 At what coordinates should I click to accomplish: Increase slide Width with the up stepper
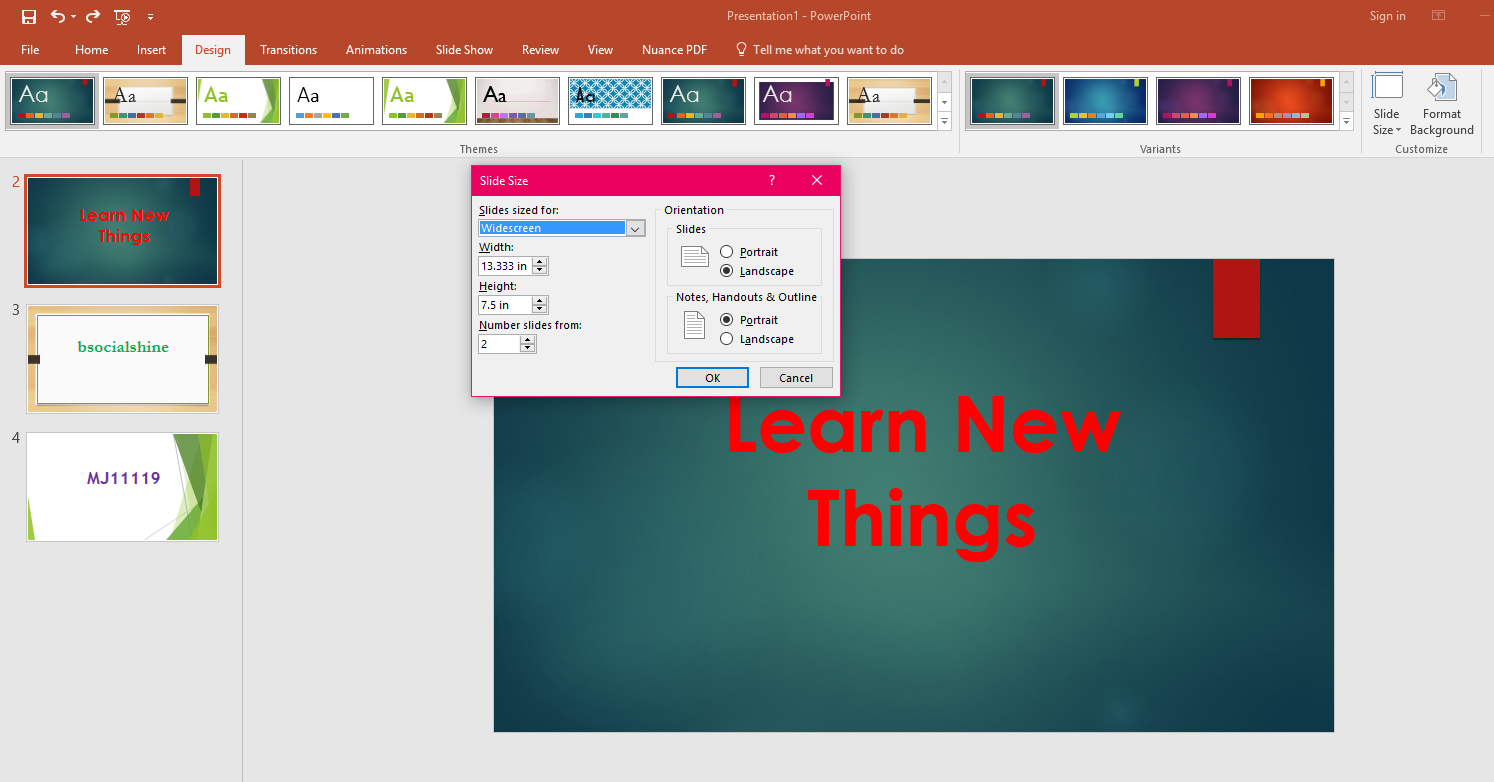(540, 261)
